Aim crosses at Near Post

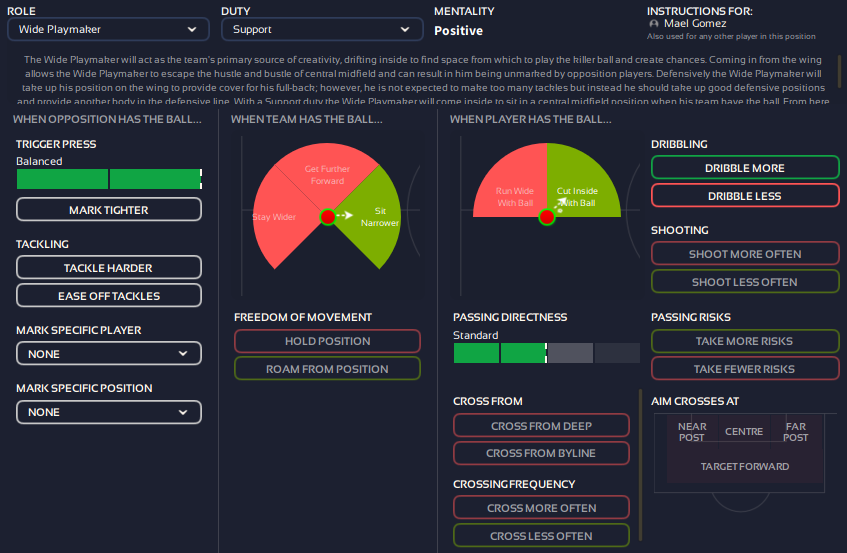point(692,431)
